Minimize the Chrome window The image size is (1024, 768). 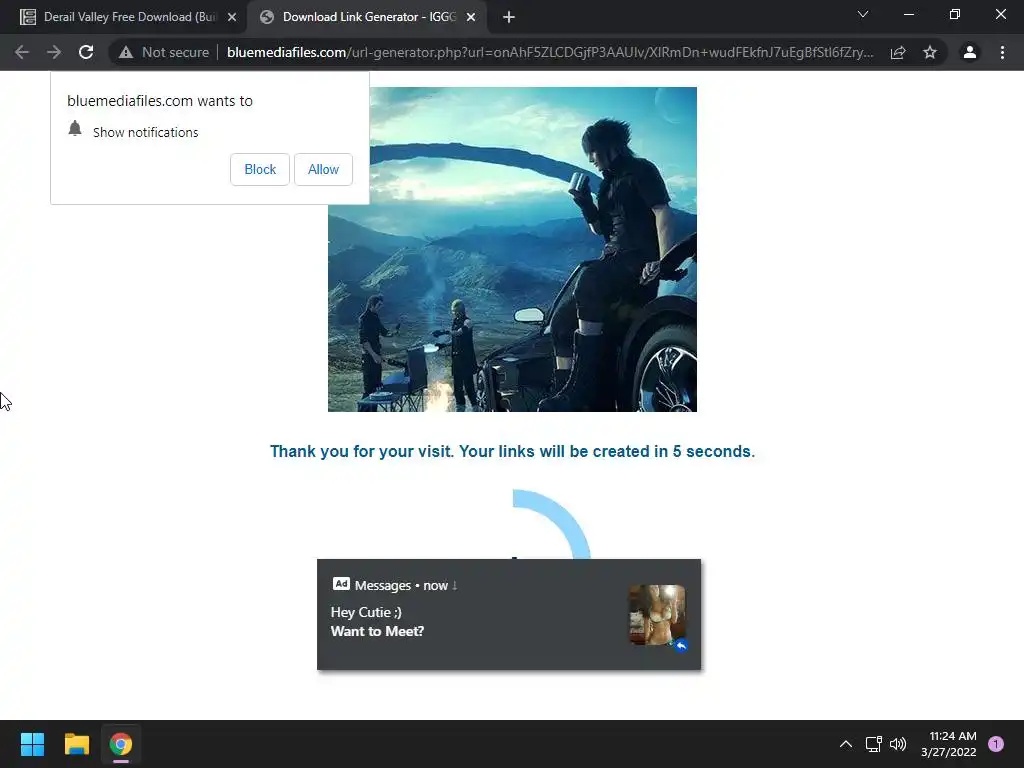pyautogui.click(x=908, y=14)
